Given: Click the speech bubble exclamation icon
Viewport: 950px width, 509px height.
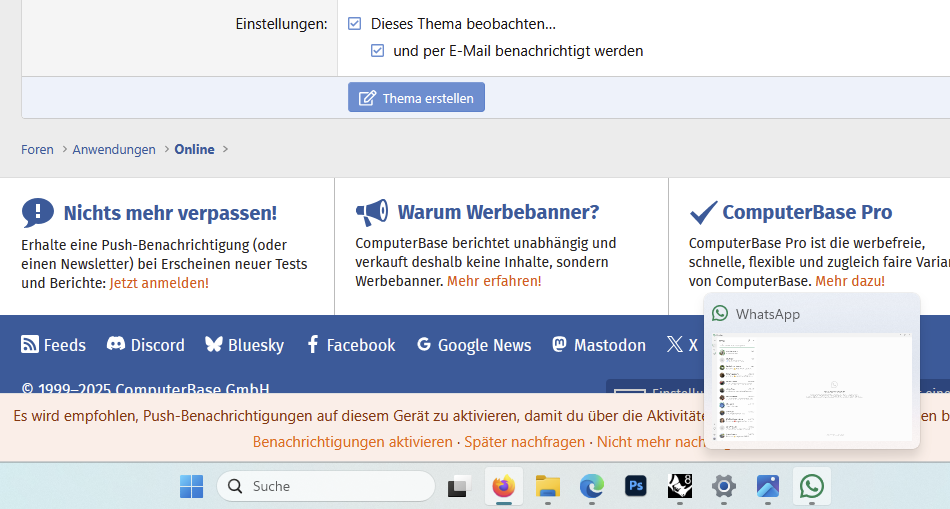Looking at the screenshot, I should pos(38,213).
